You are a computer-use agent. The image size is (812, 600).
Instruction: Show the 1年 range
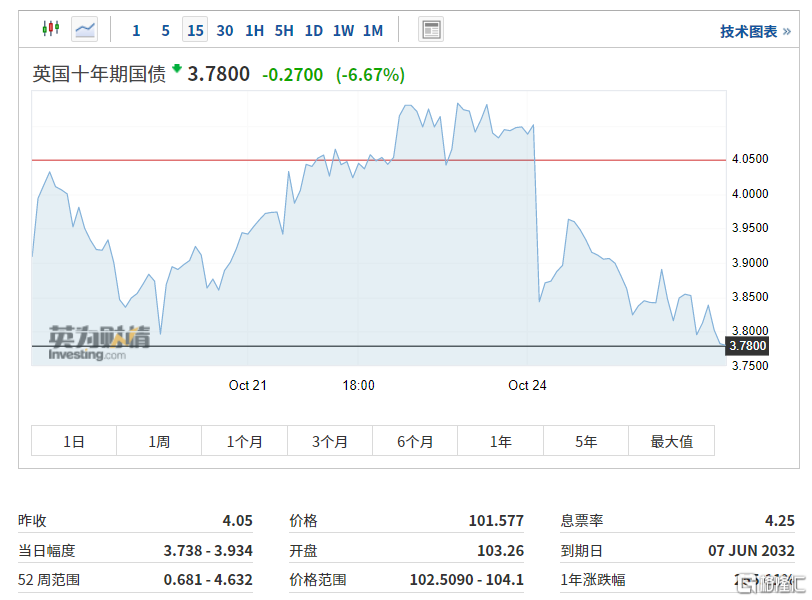click(x=500, y=441)
